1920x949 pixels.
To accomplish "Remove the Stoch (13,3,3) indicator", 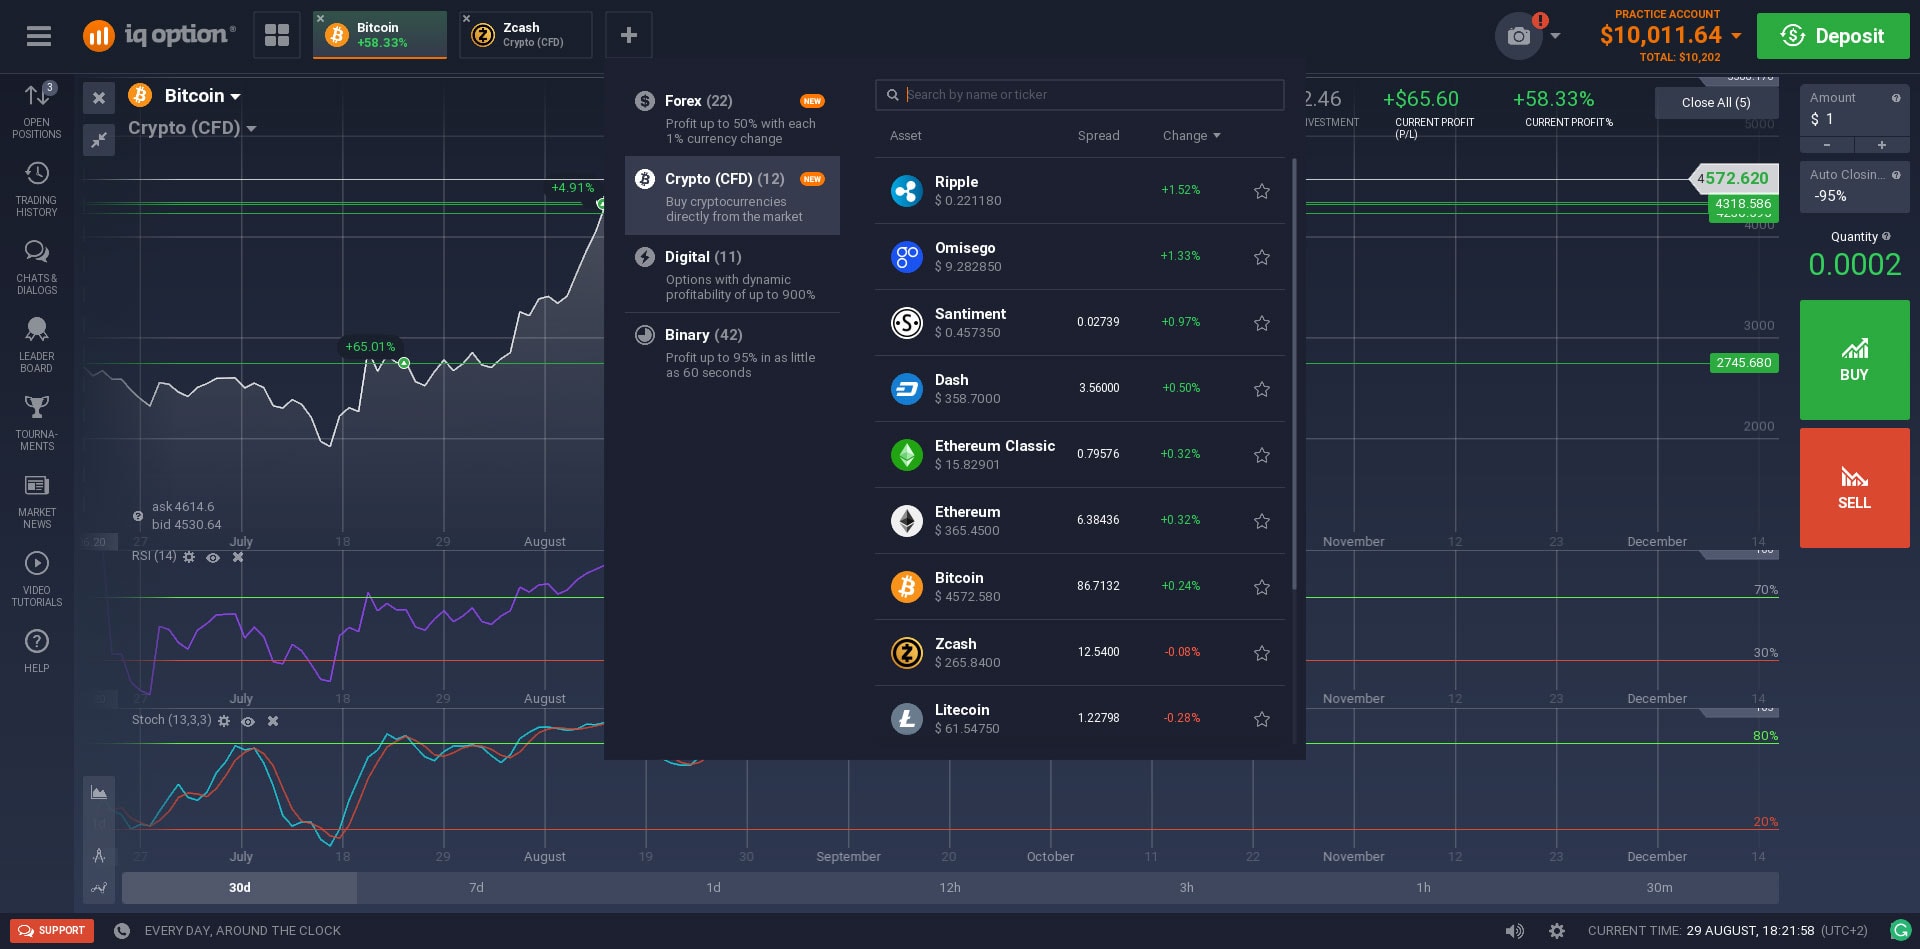I will pyautogui.click(x=273, y=721).
